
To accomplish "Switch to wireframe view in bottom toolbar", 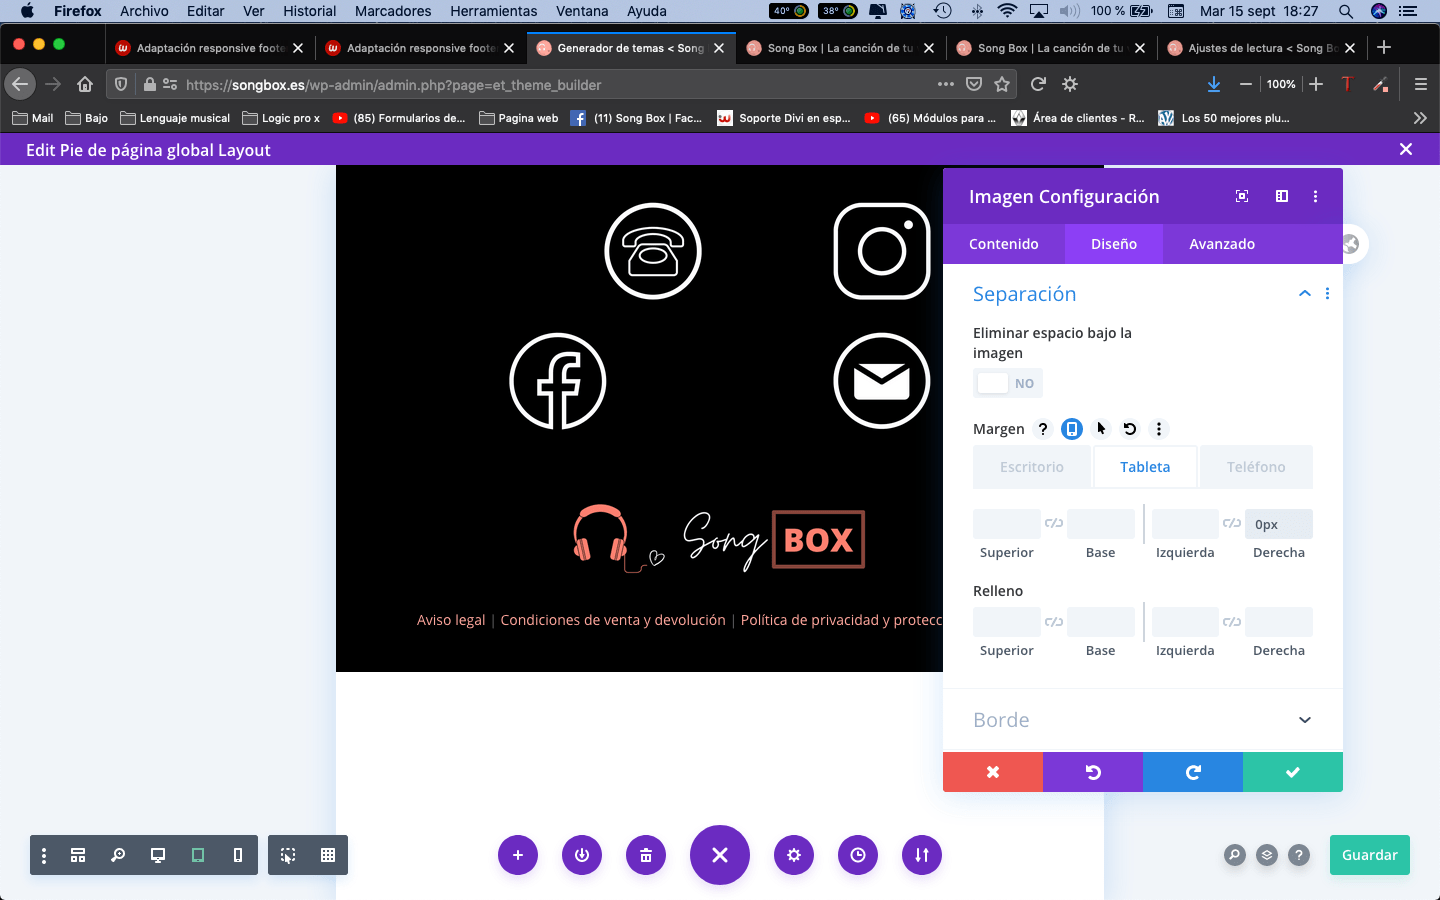I will click(x=78, y=855).
